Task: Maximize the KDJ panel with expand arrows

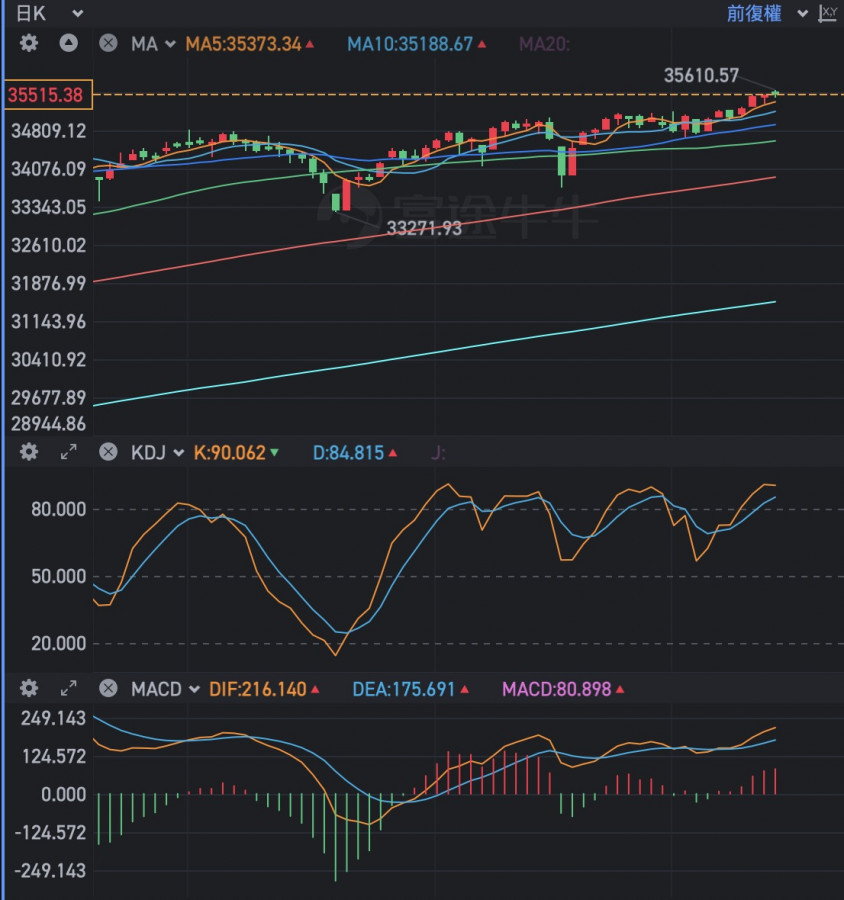Action: click(68, 452)
